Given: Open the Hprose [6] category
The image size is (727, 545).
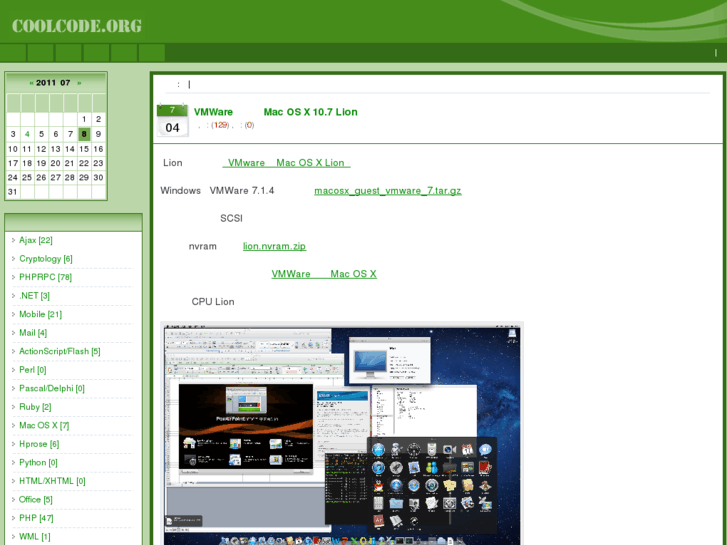Looking at the screenshot, I should pyautogui.click(x=39, y=444).
